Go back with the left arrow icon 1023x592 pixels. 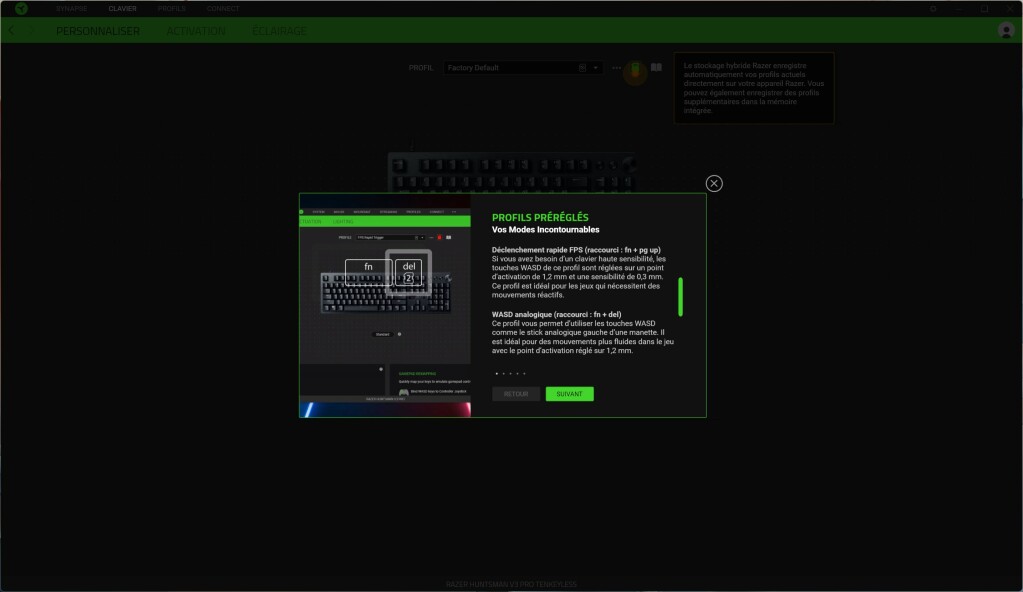11,31
